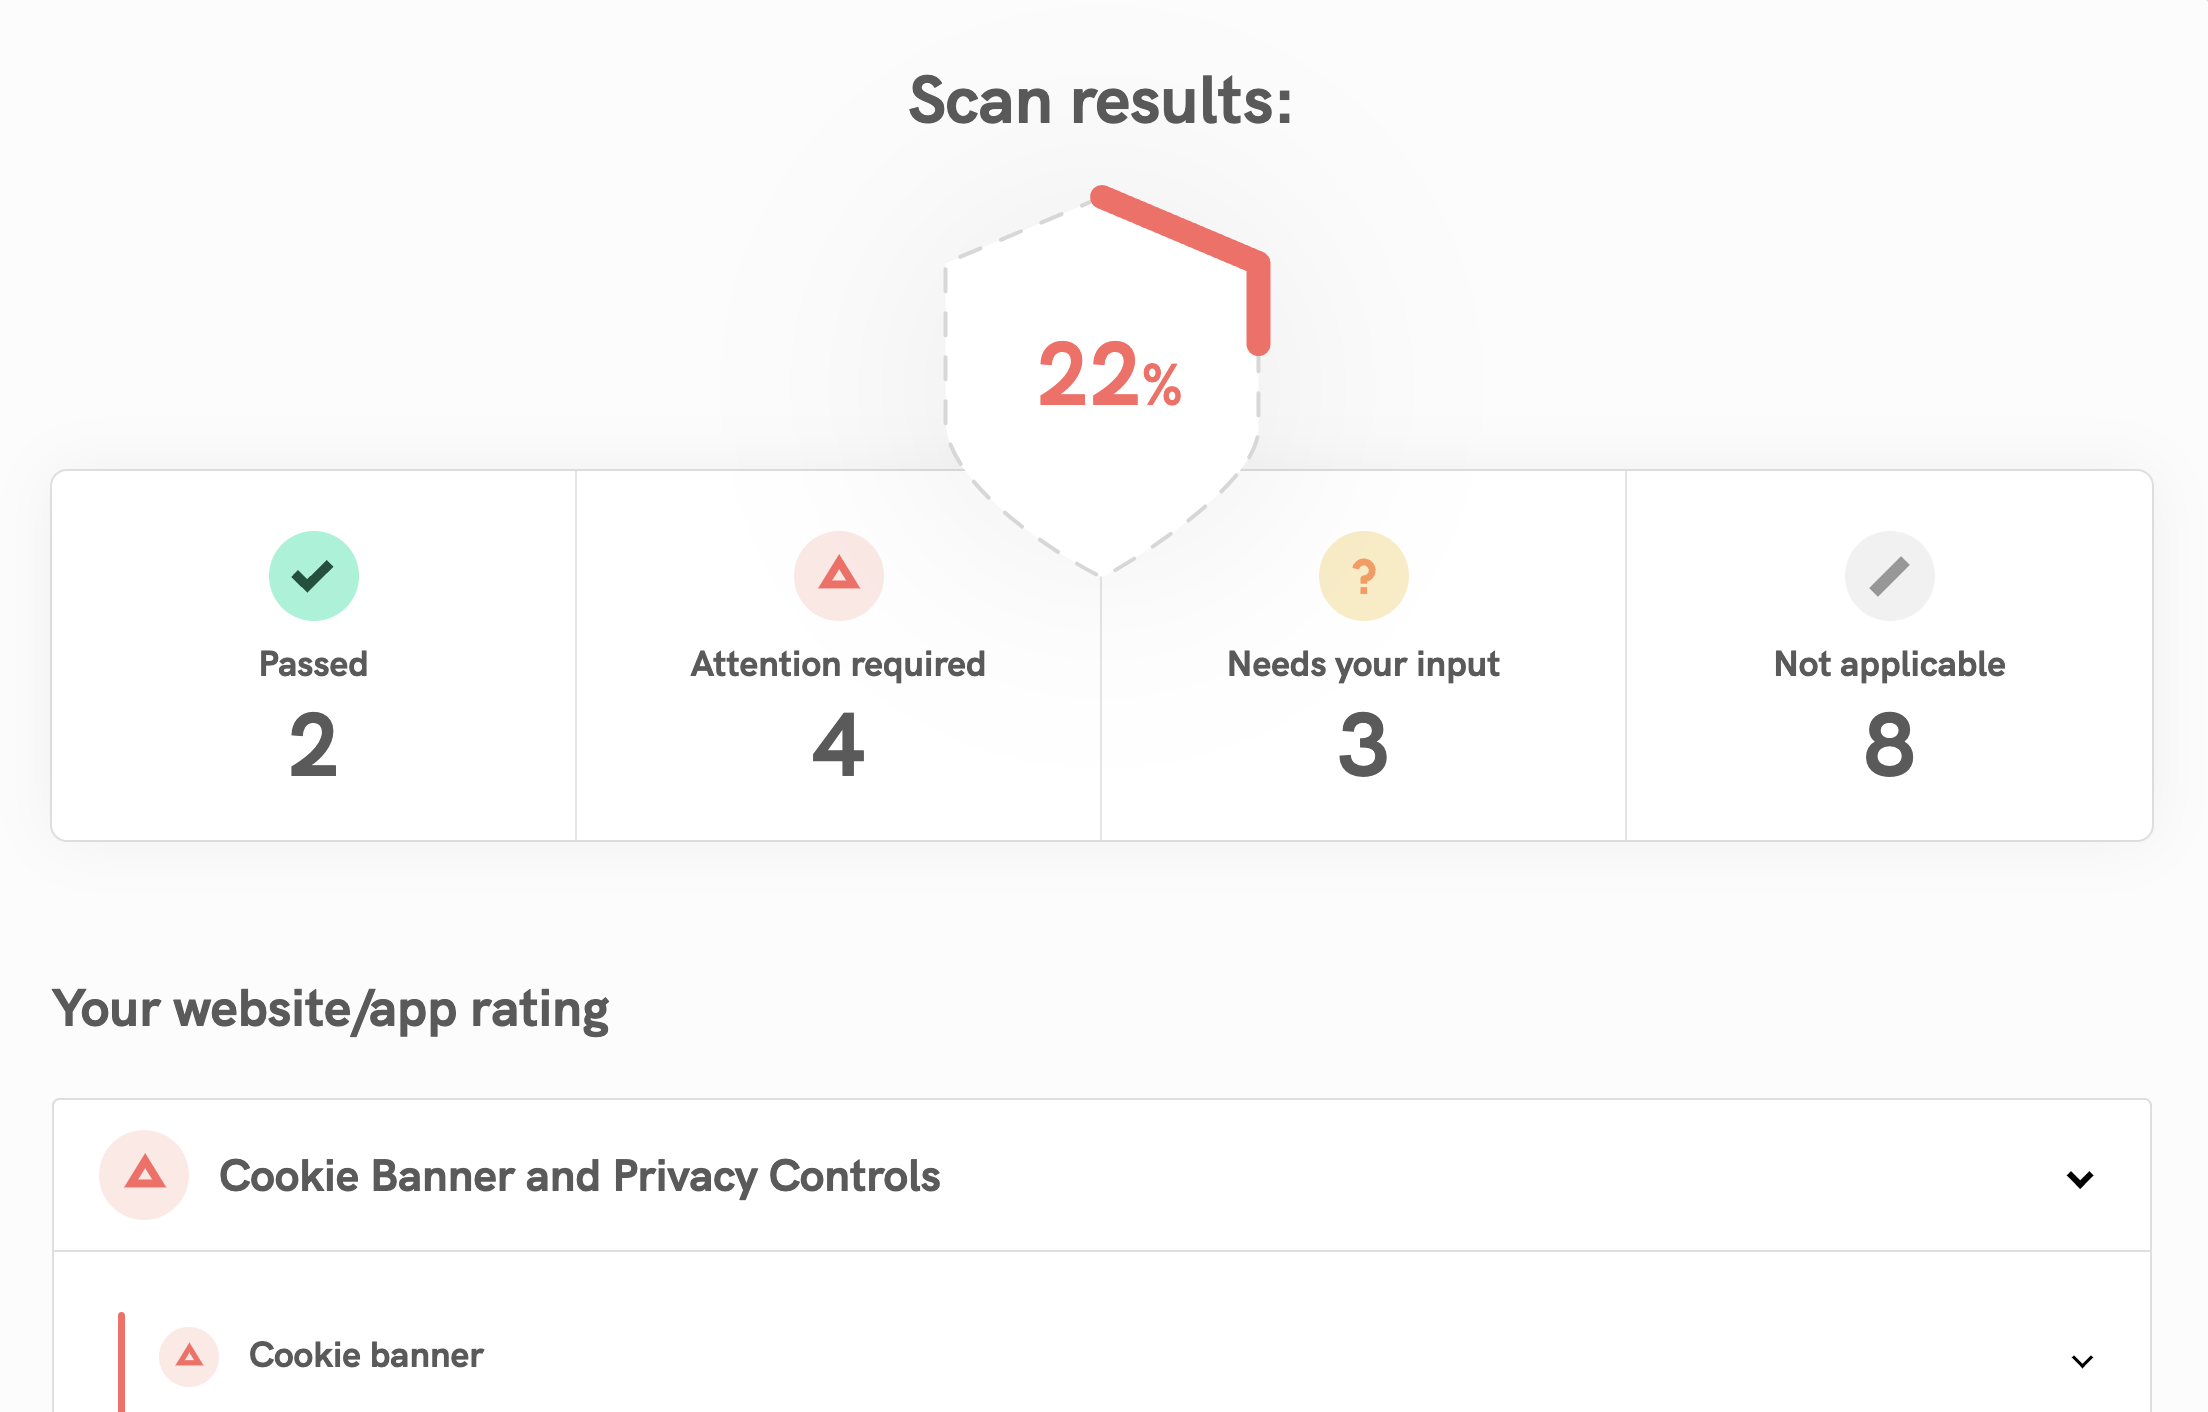Collapse Cookie Banner and Privacy Controls via chevron
This screenshot has height=1412, width=2208.
tap(2080, 1179)
